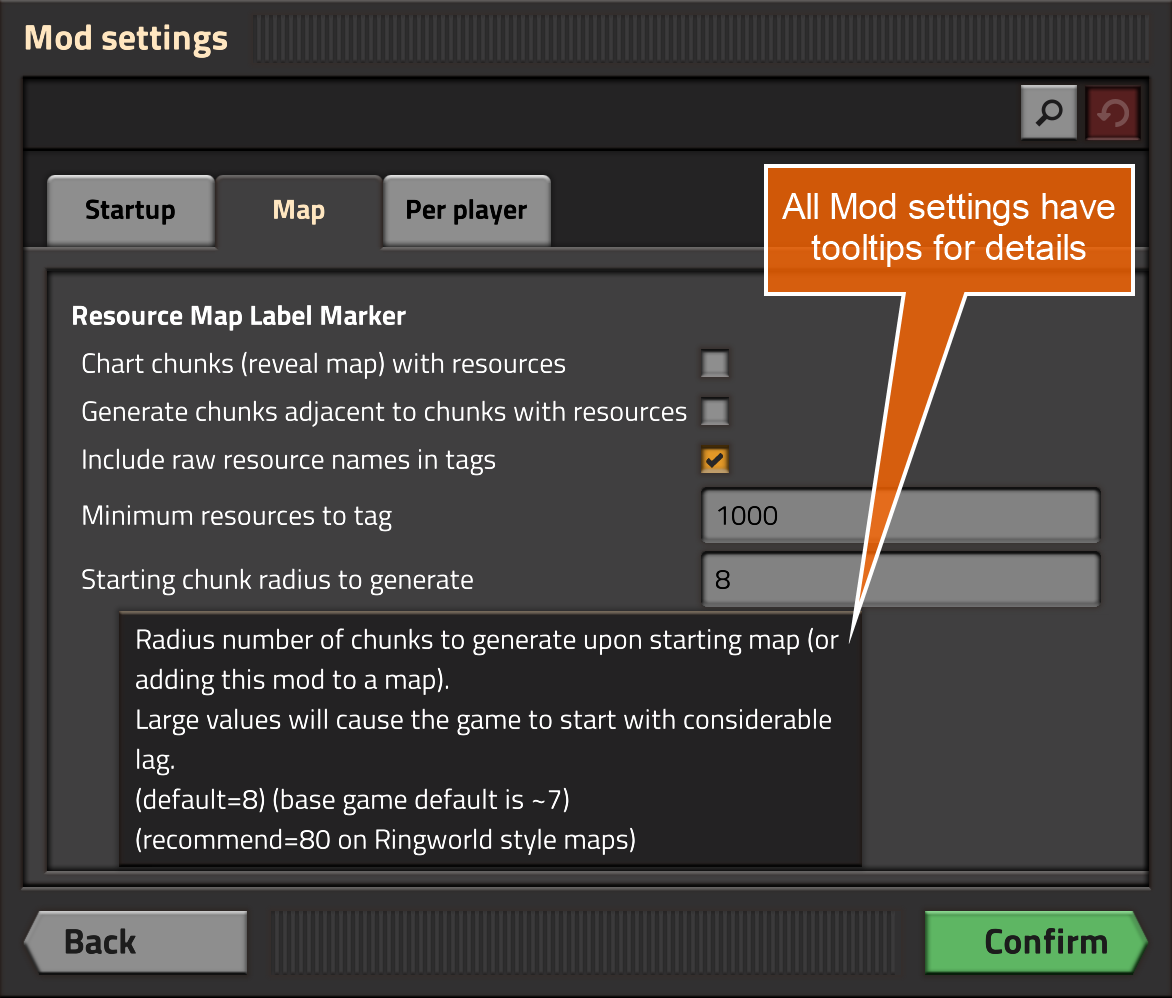The height and width of the screenshot is (998, 1172).
Task: Click the red reset settings icon
Action: coord(1113,114)
